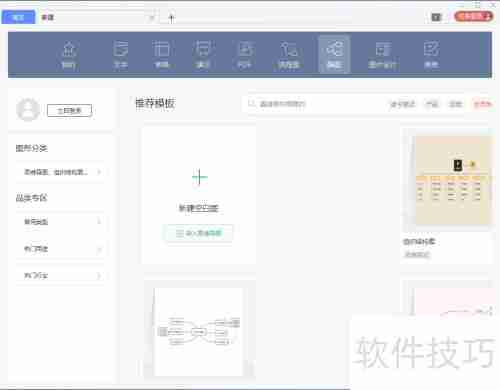Click the import file button under blank map

198,233
